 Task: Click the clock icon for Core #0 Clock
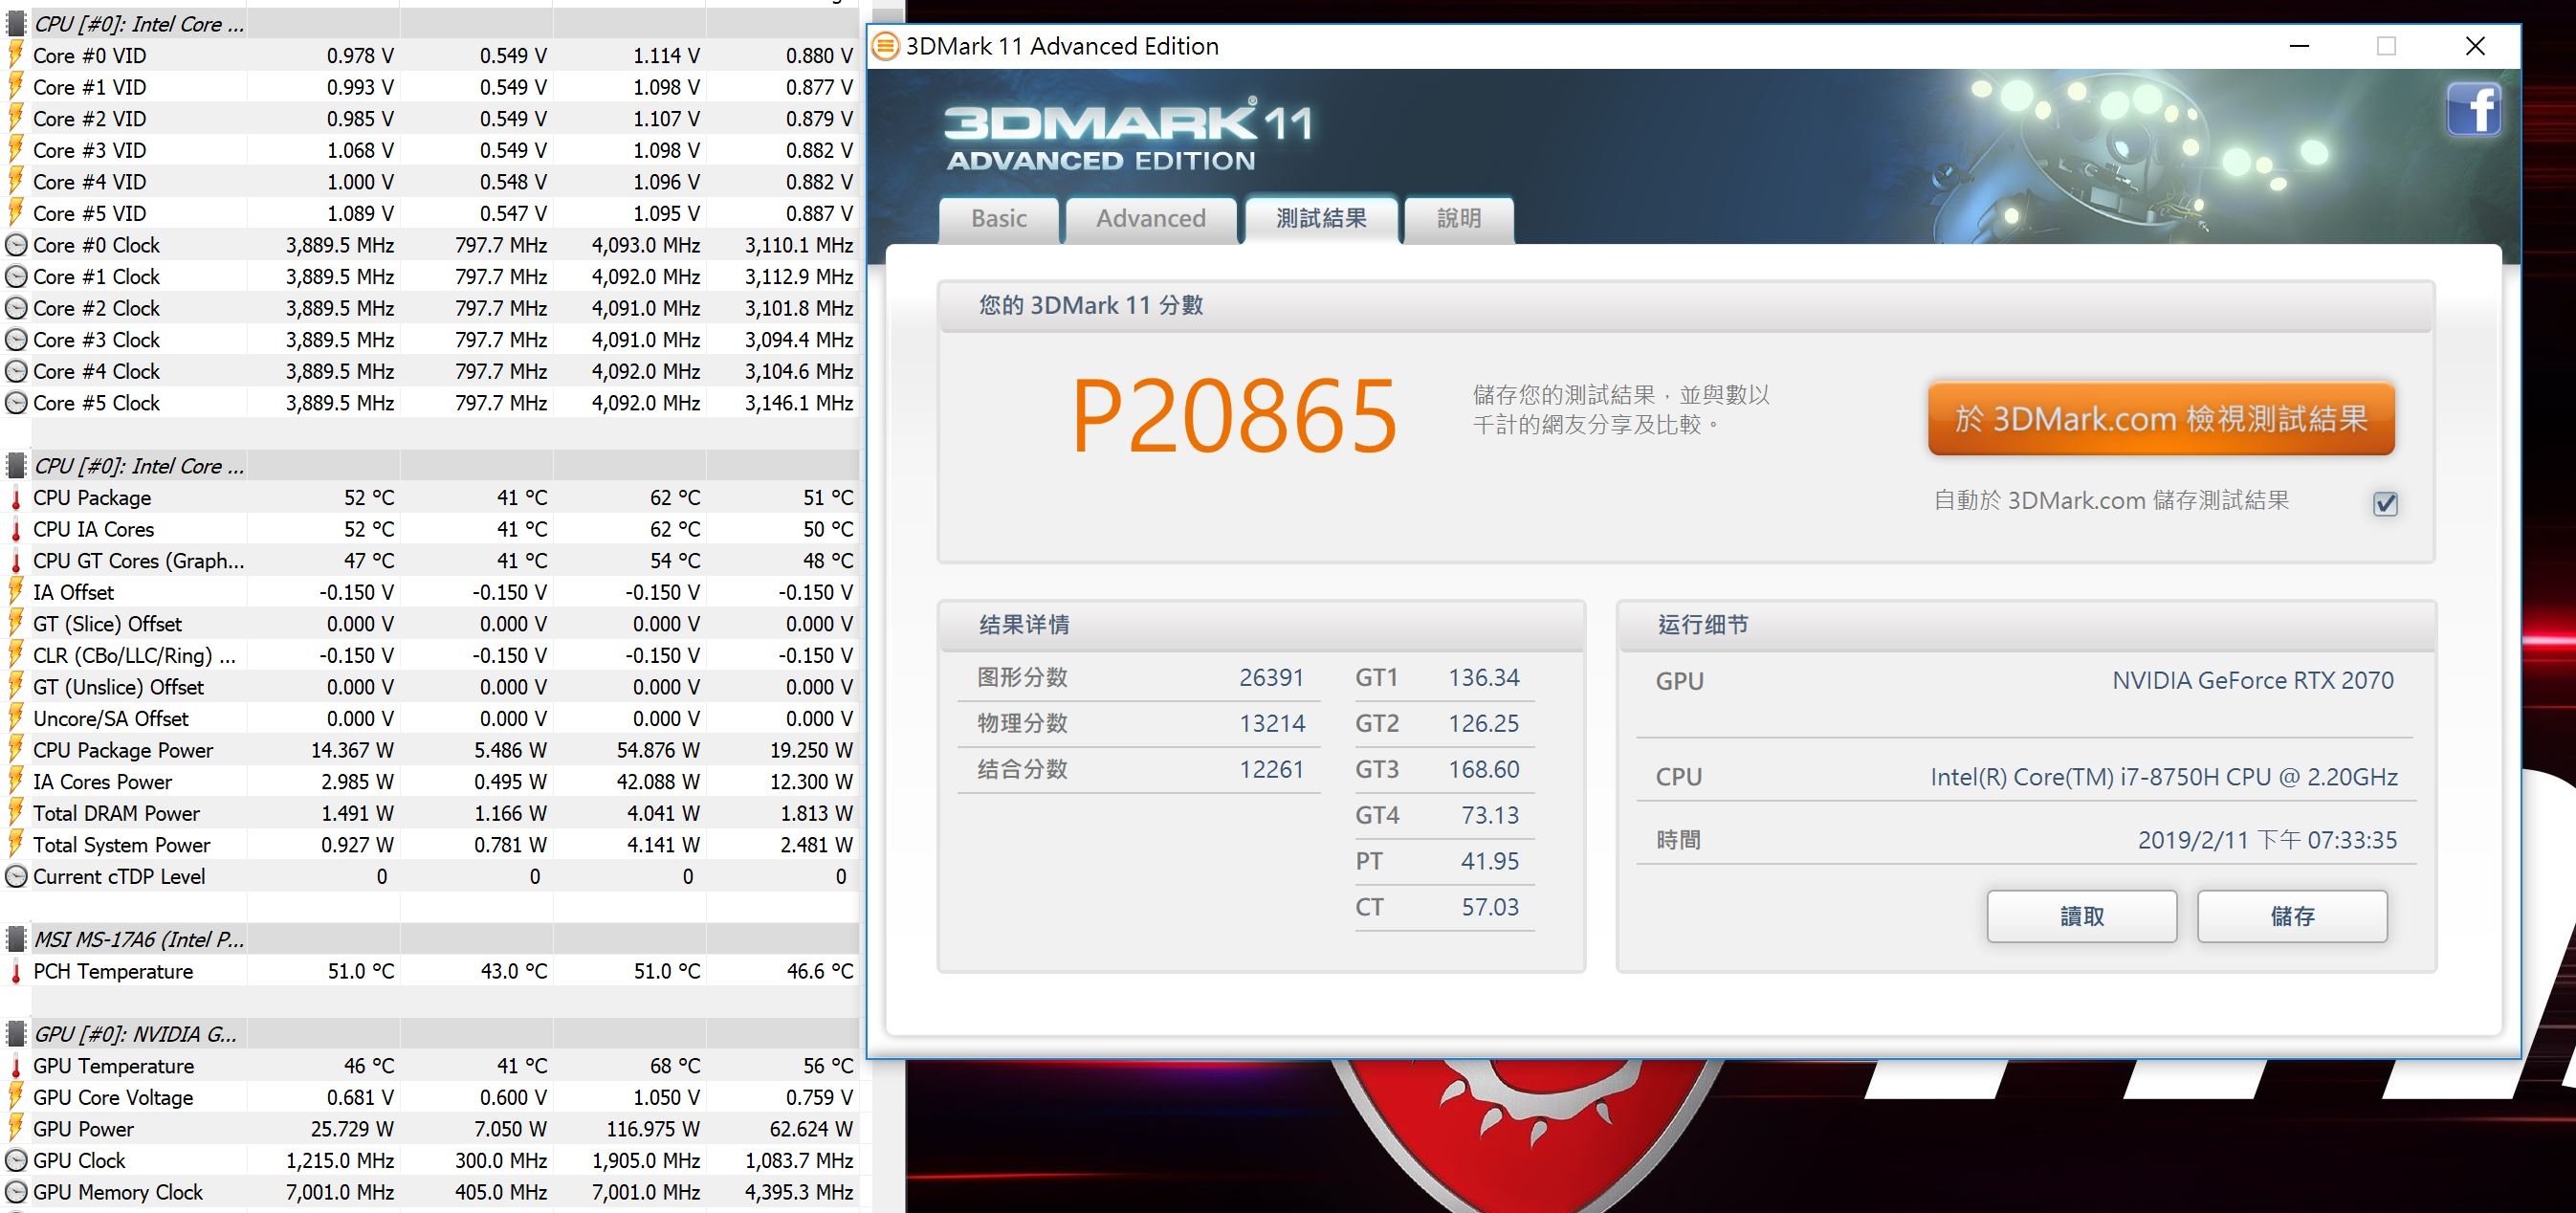point(16,245)
